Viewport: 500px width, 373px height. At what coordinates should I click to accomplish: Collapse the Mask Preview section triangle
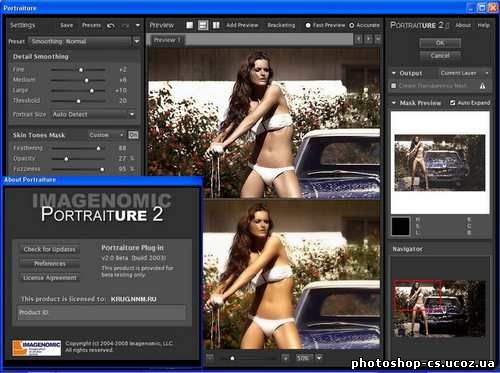394,103
